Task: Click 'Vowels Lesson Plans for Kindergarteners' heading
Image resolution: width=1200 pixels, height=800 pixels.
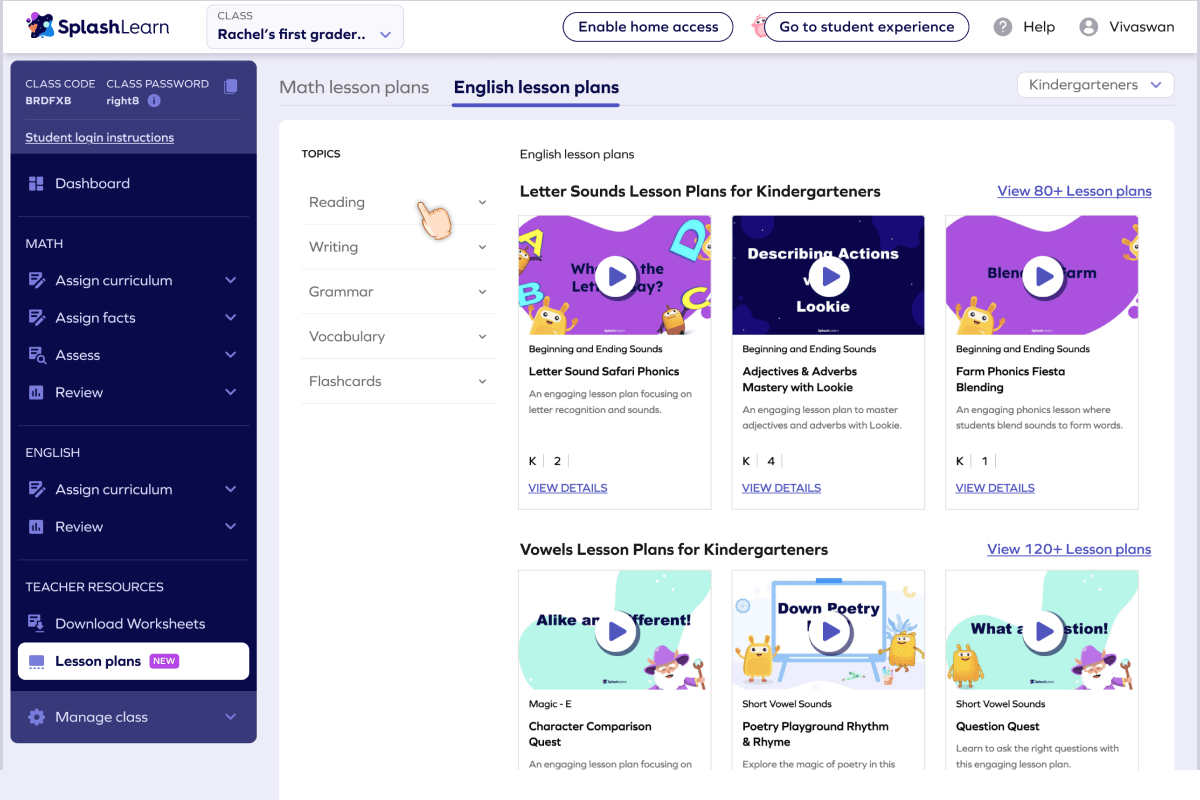Action: (674, 549)
